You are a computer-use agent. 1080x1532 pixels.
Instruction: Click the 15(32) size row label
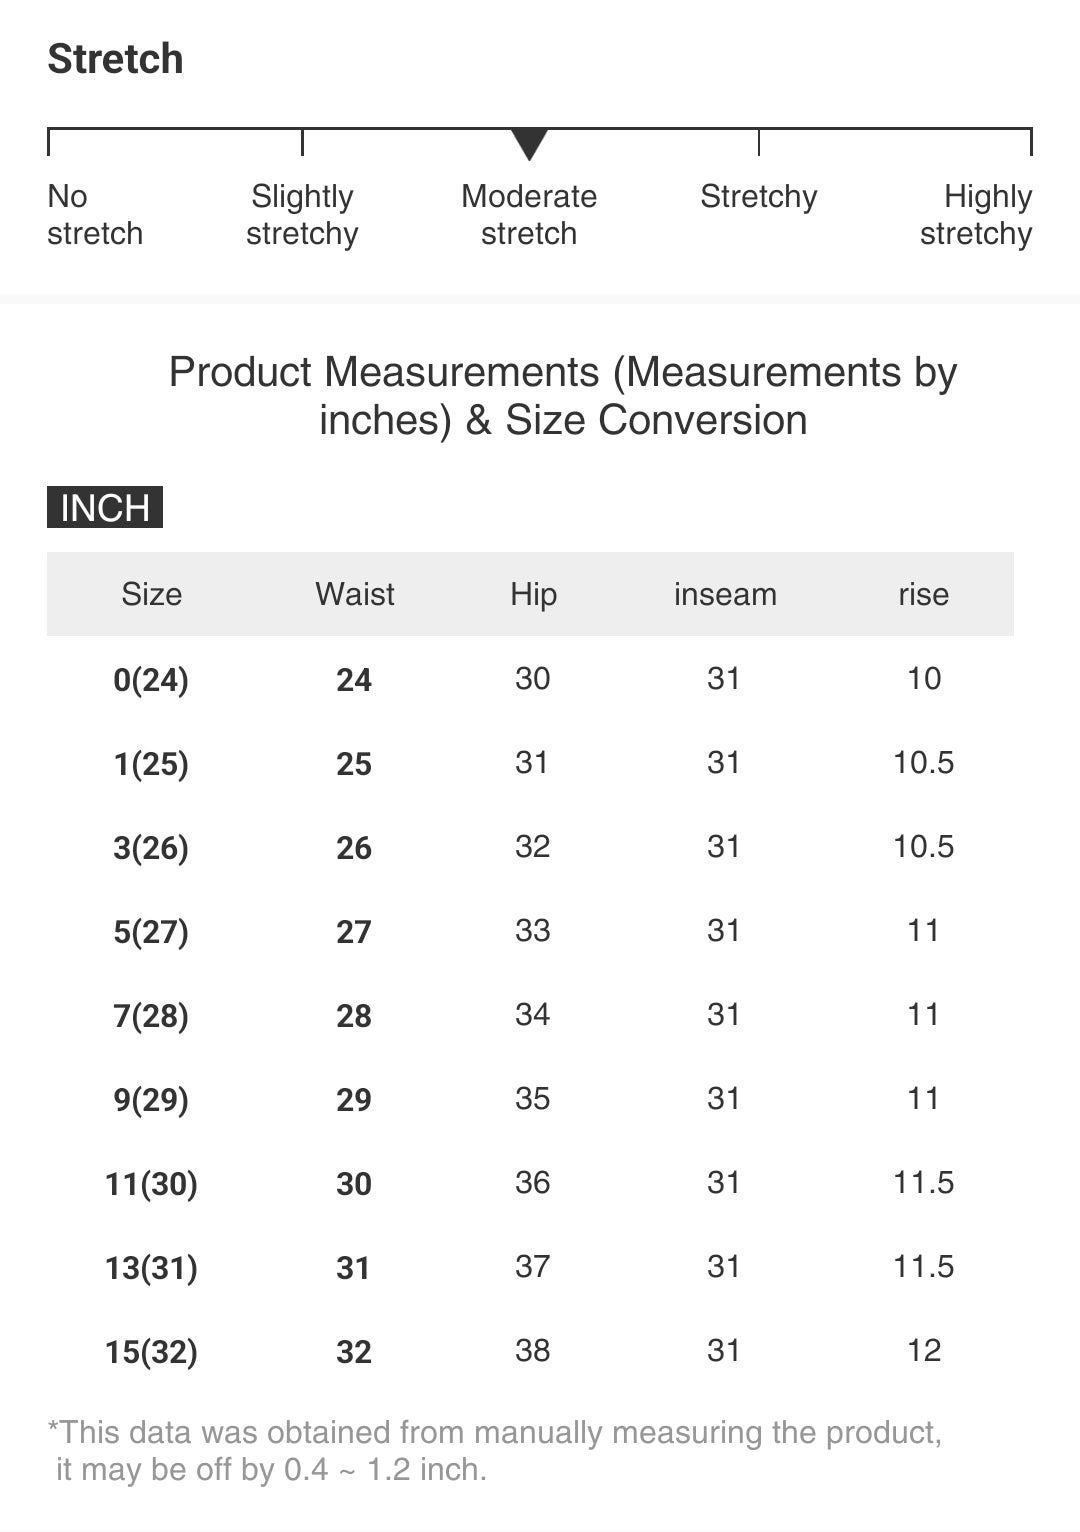point(151,1352)
